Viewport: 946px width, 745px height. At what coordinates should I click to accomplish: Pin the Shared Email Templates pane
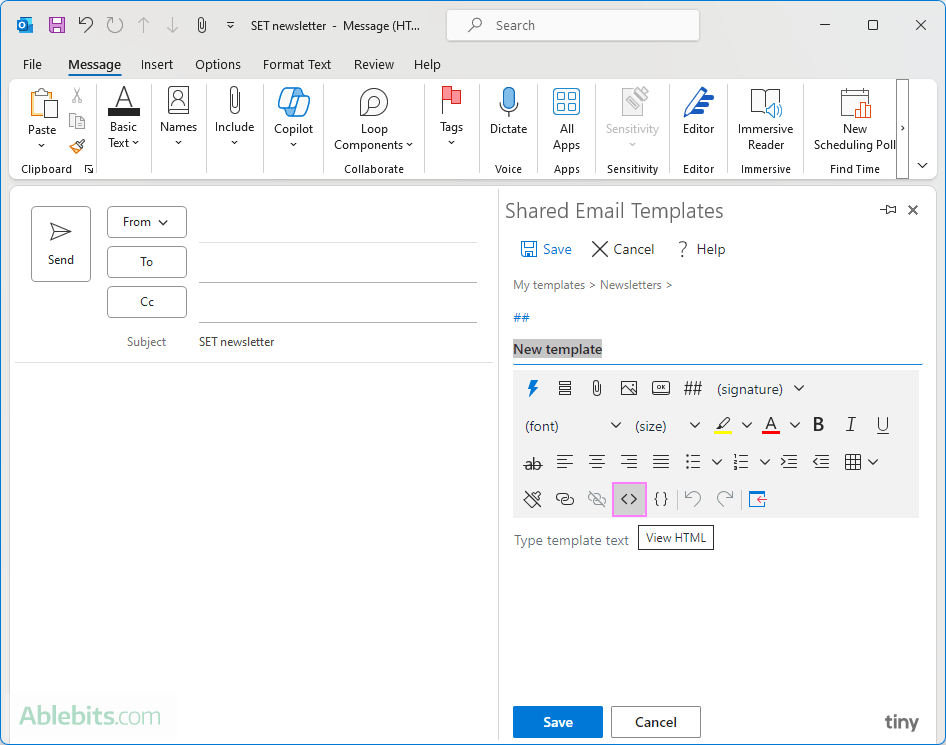(x=888, y=210)
